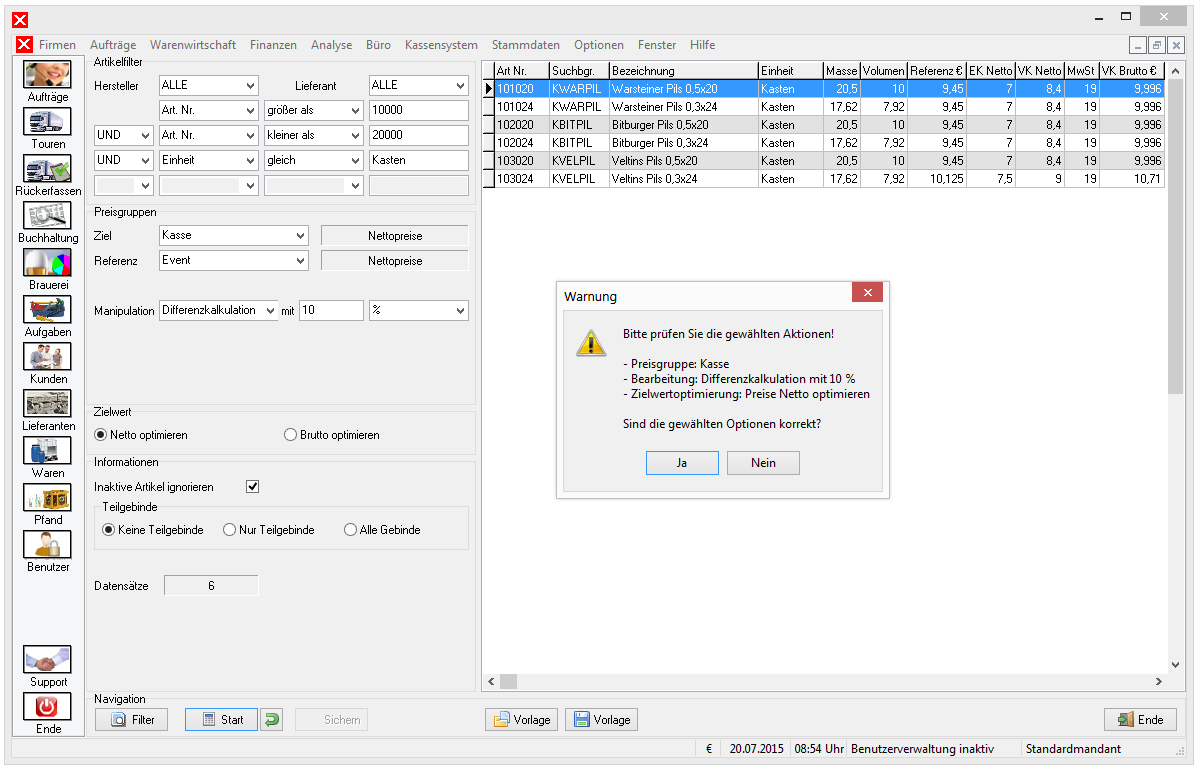1200x768 pixels.
Task: Open the Manipulation Differenzkalkulation dropdown
Action: tap(218, 311)
